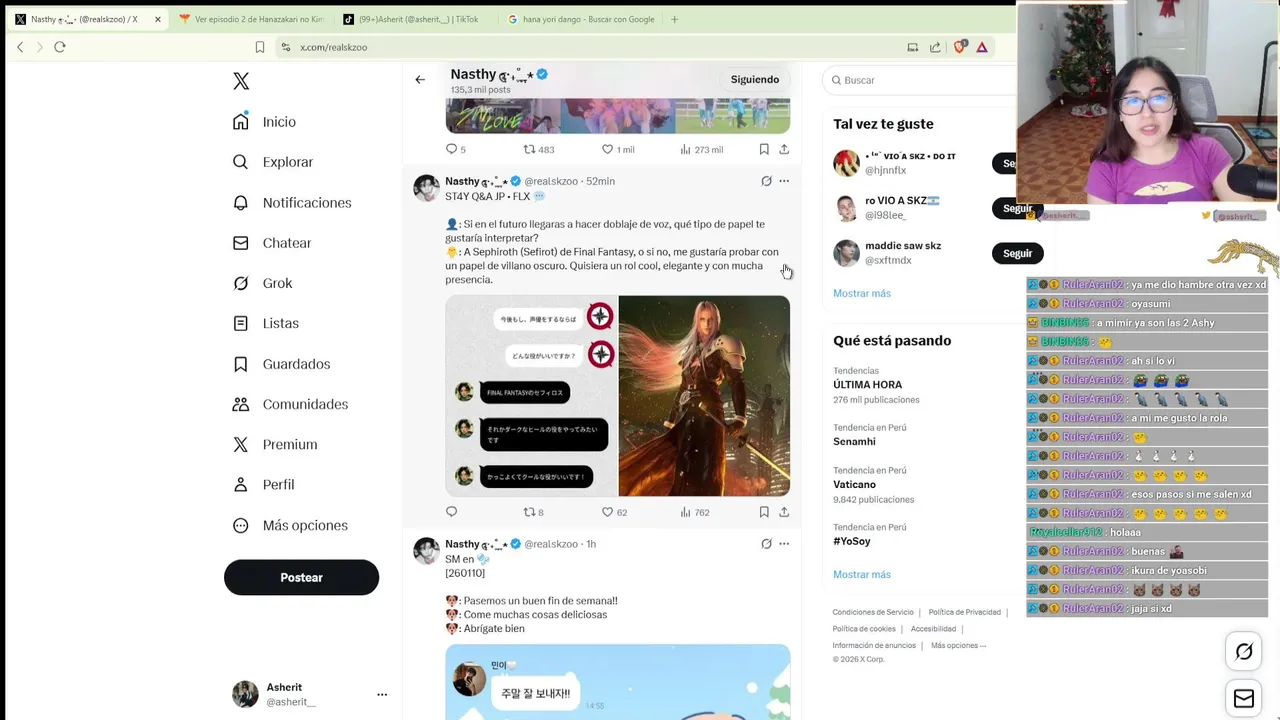Click the Siguiendo button
Image resolution: width=1280 pixels, height=720 pixels.
tap(755, 79)
